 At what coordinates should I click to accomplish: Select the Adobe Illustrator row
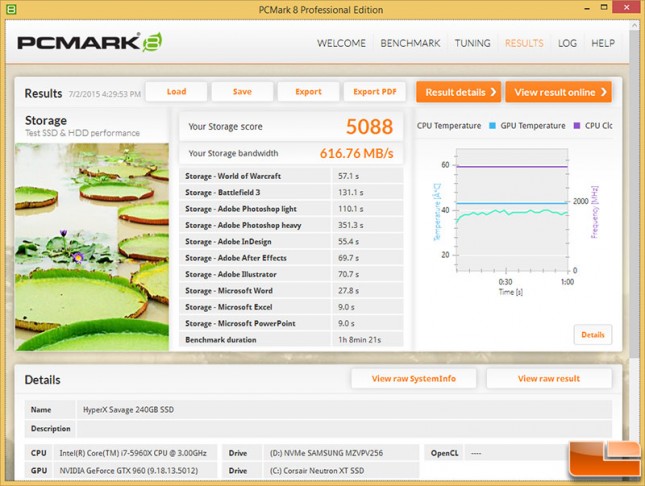point(291,274)
